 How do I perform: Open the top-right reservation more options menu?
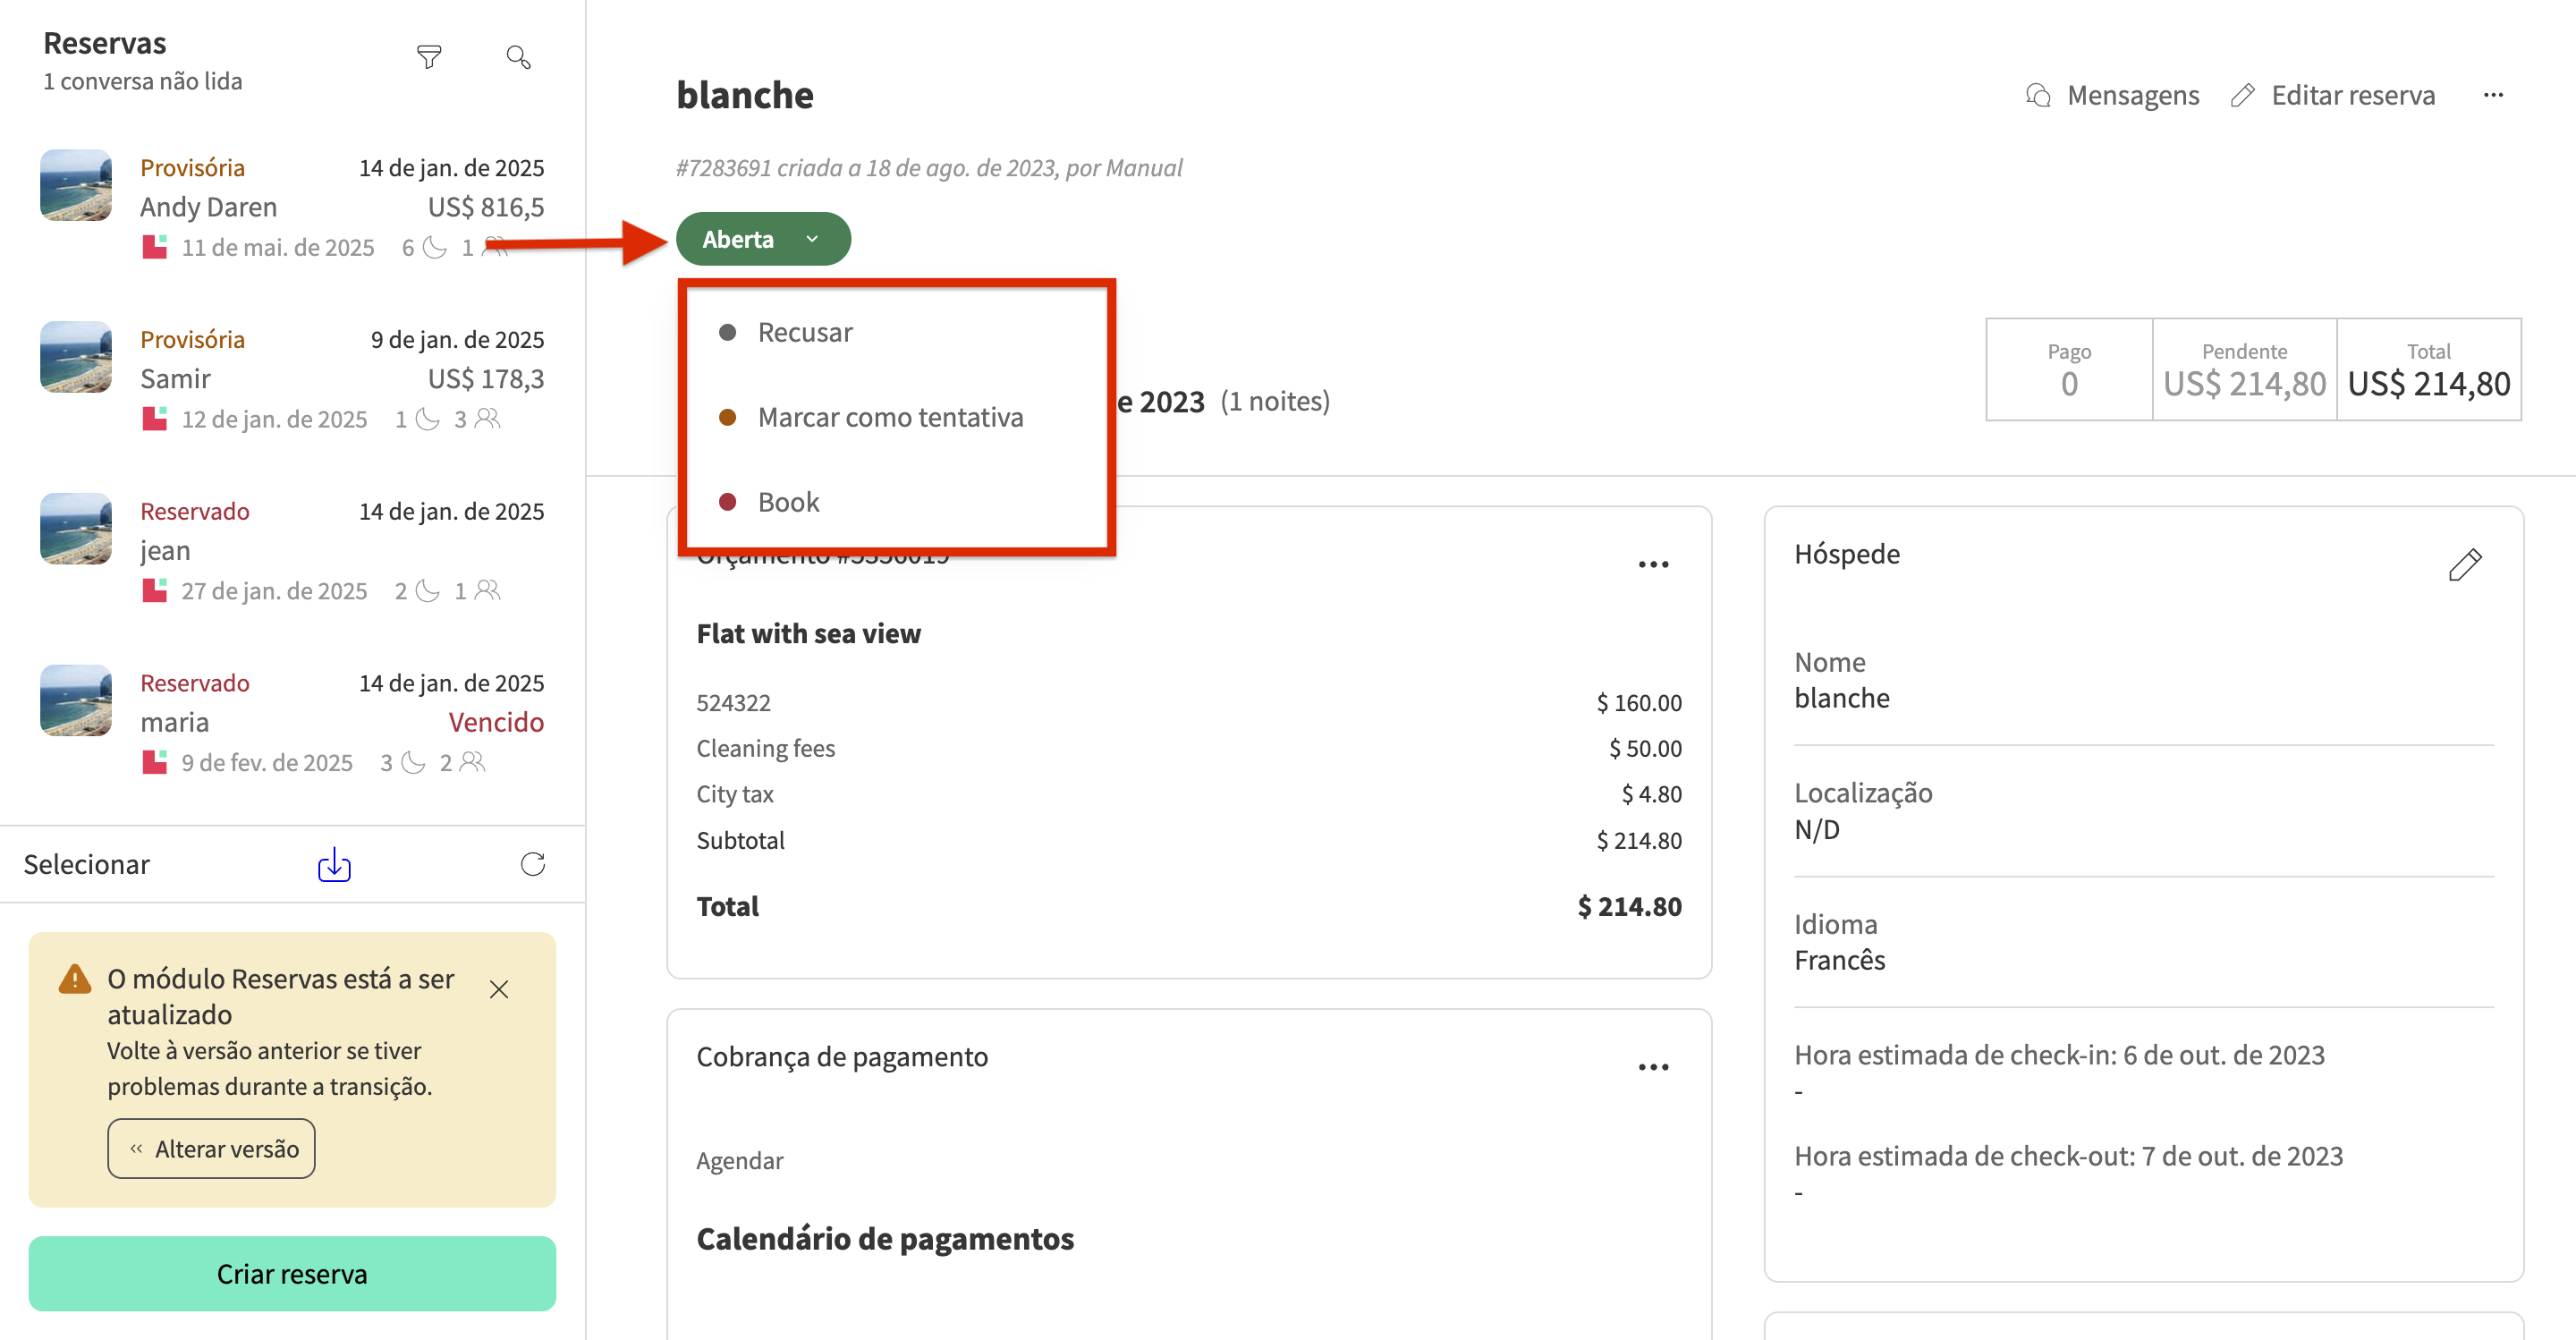pyautogui.click(x=2493, y=95)
